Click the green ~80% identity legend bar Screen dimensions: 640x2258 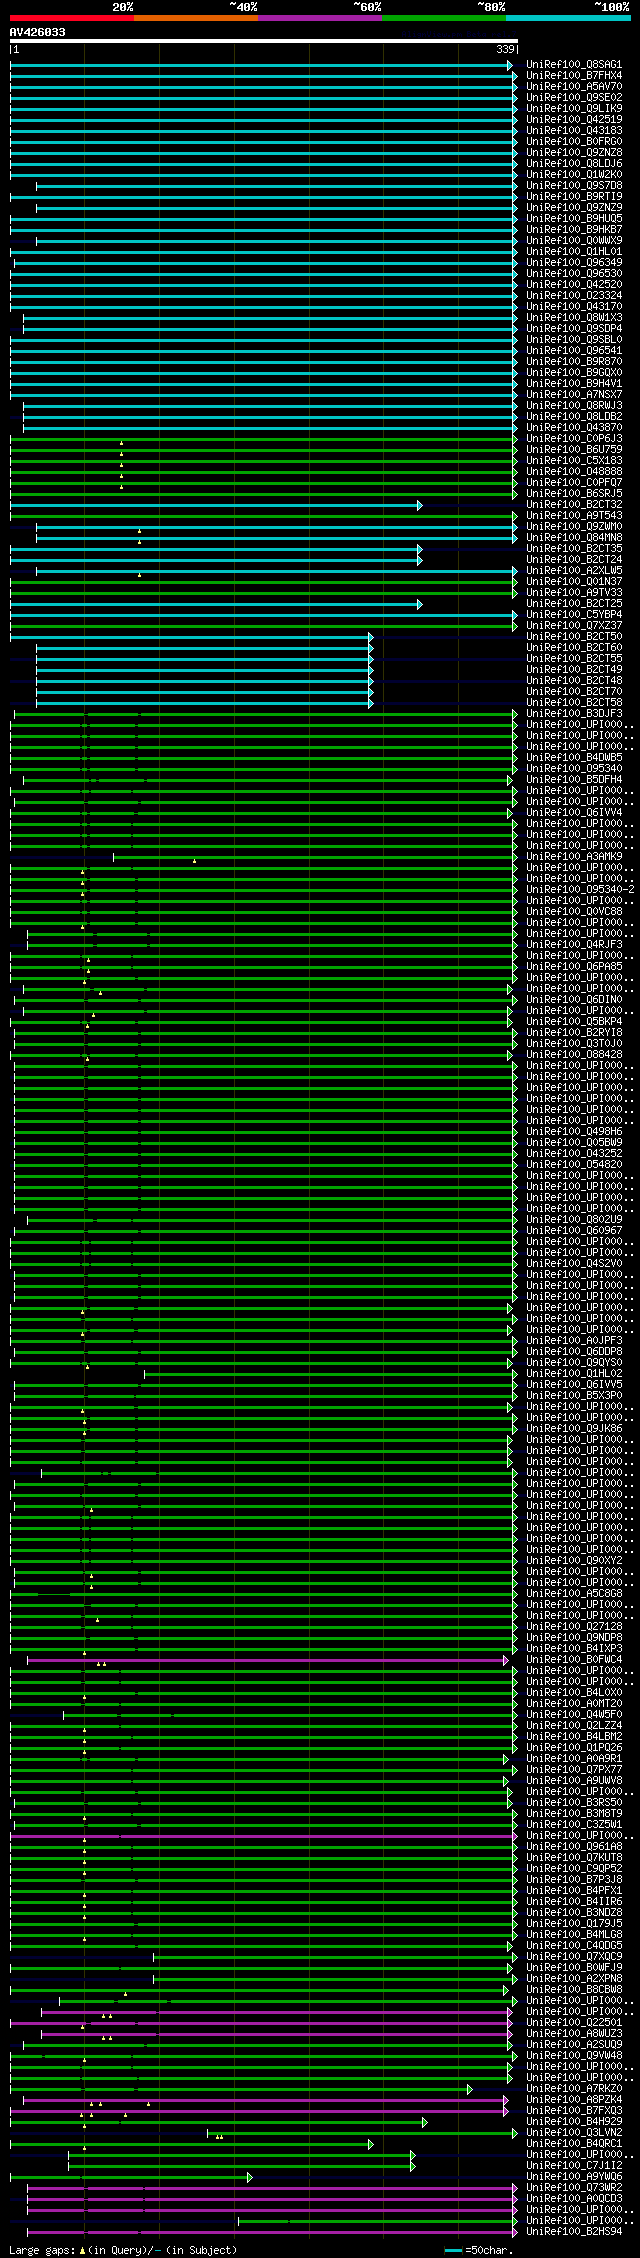(x=444, y=18)
